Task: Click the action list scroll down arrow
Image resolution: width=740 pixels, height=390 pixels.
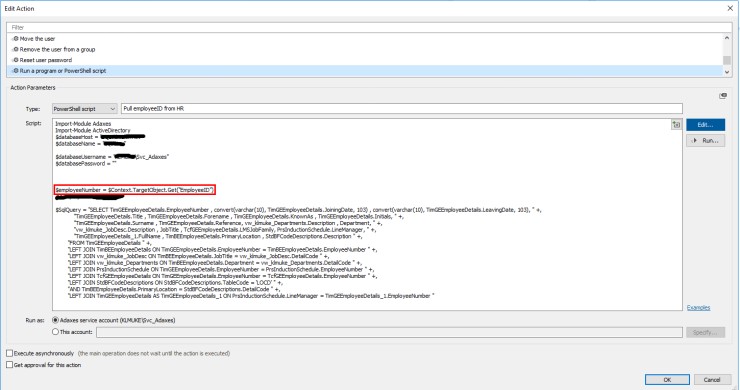Action: (727, 72)
